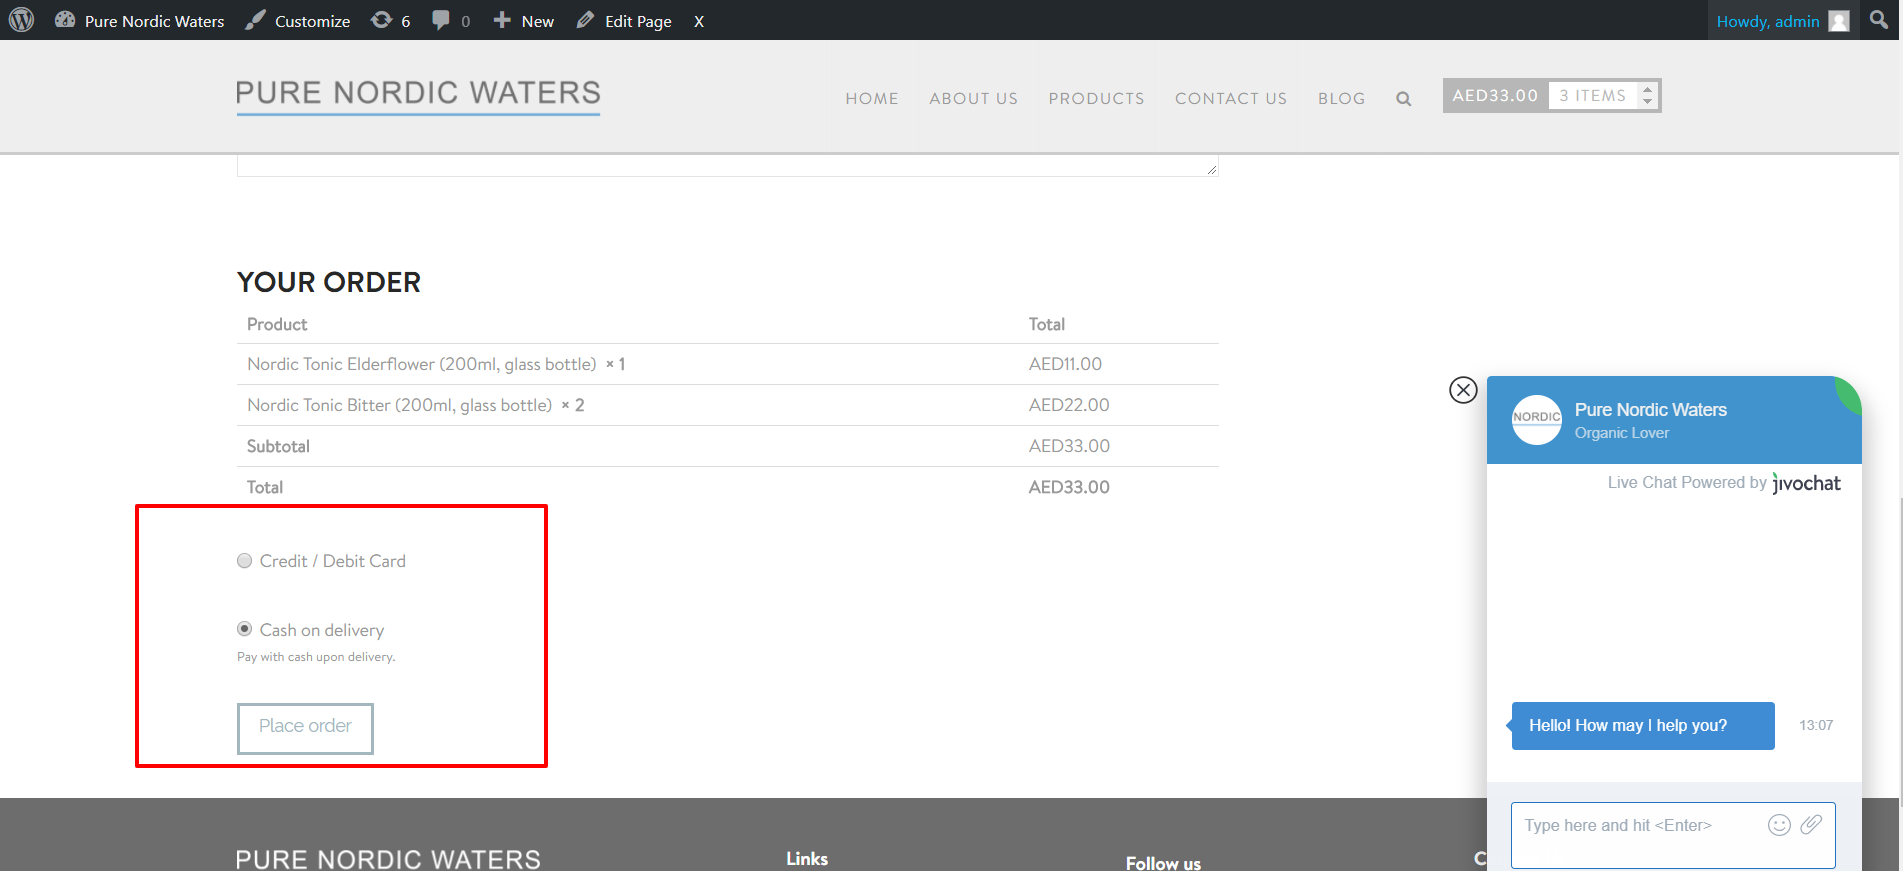This screenshot has height=871, width=1903.
Task: Open admin bar search icon
Action: click(1879, 20)
